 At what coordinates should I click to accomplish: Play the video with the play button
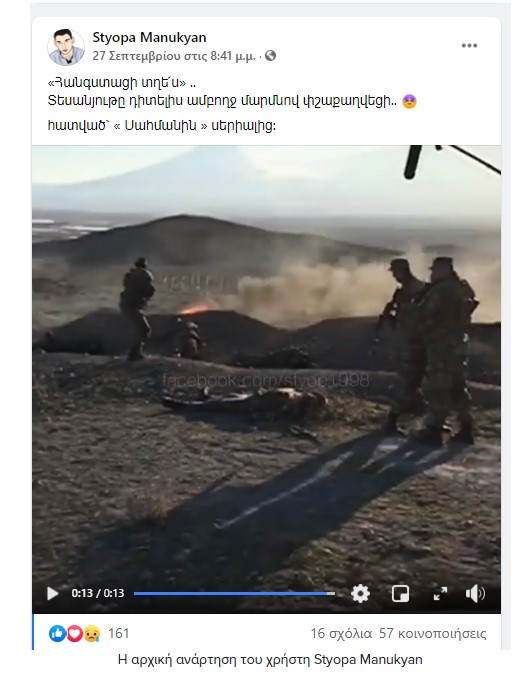pyautogui.click(x=52, y=593)
